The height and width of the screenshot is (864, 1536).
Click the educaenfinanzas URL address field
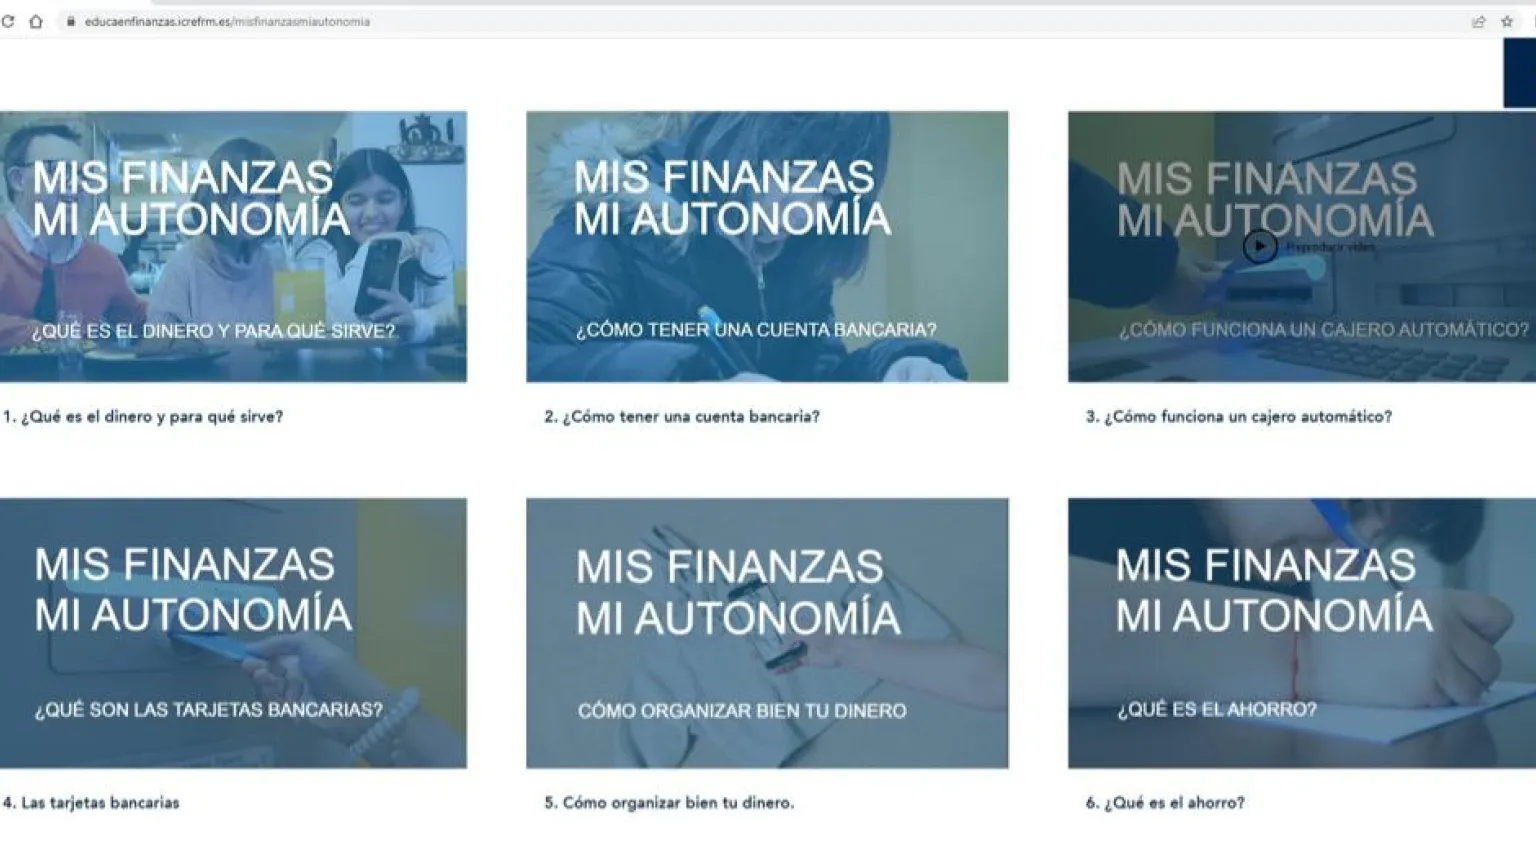[x=227, y=21]
